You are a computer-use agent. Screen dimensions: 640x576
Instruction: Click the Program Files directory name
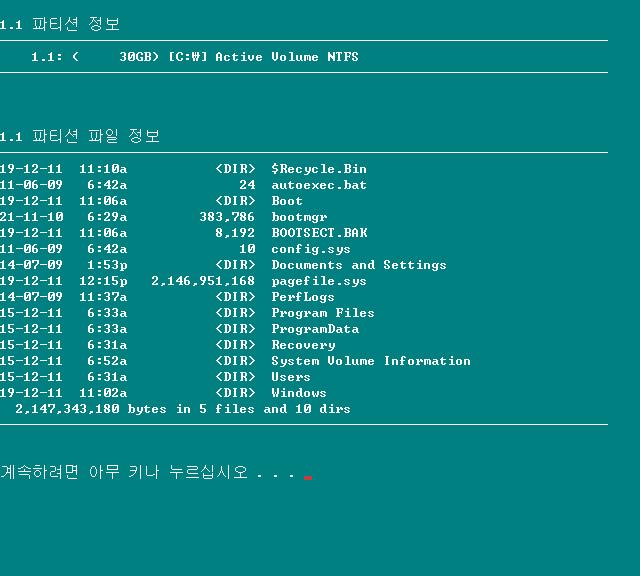pyautogui.click(x=323, y=313)
